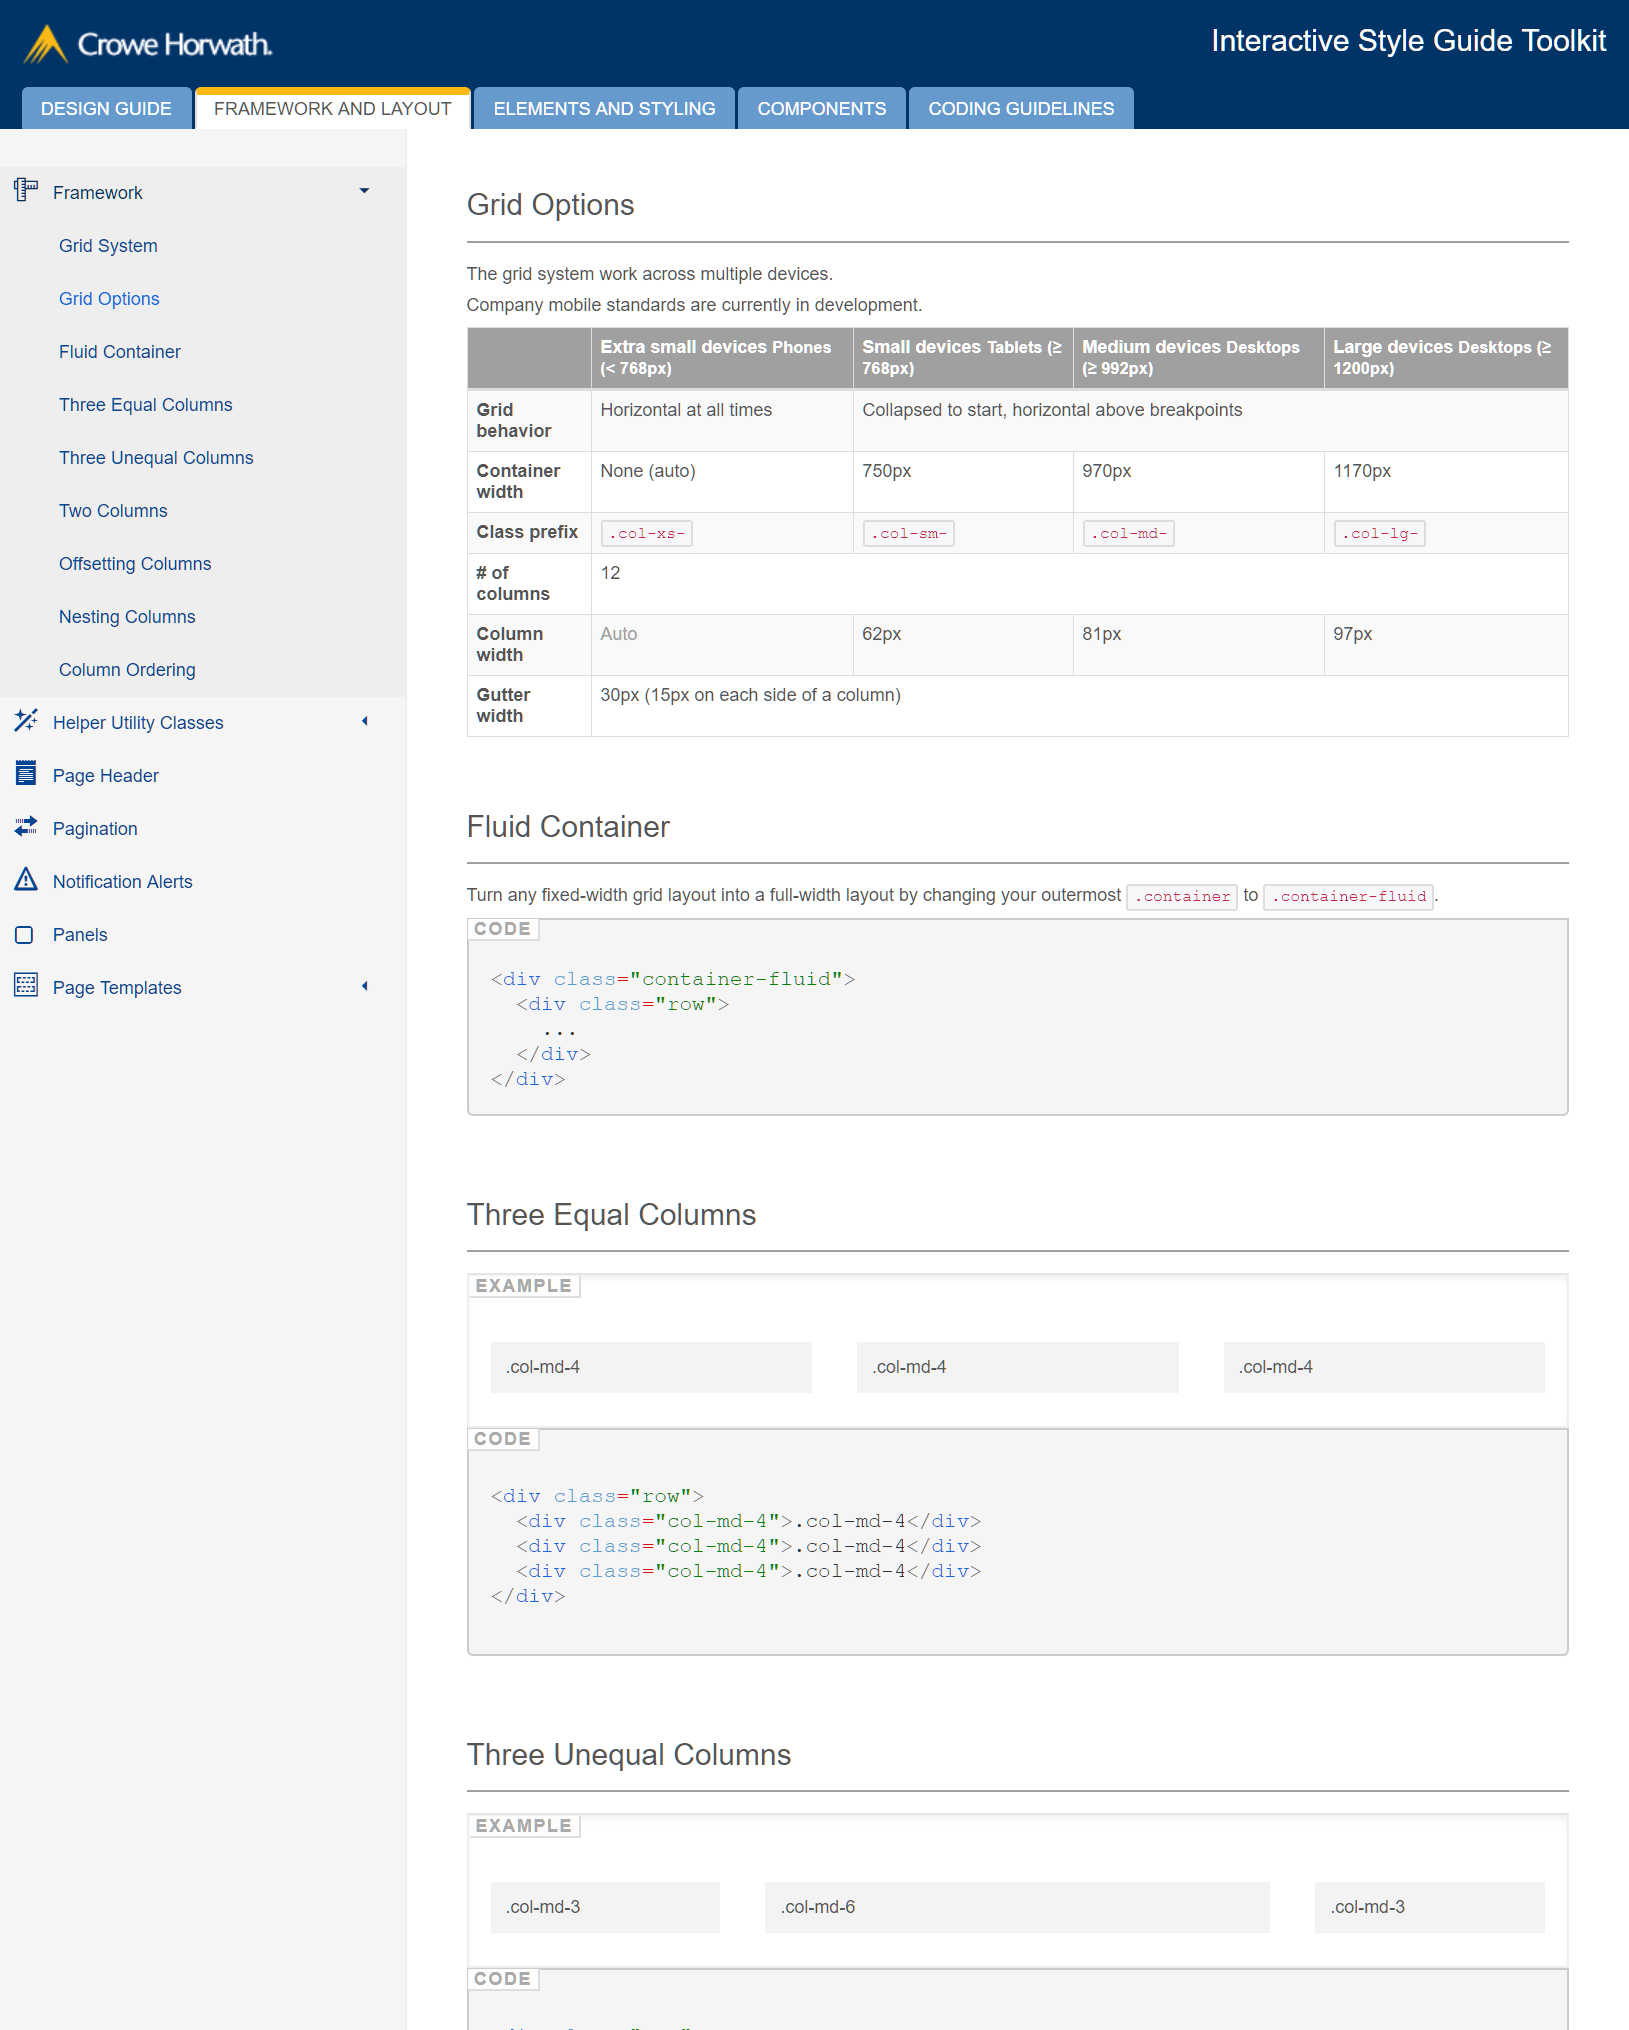
Task: Go to the Components tab
Action: click(821, 109)
